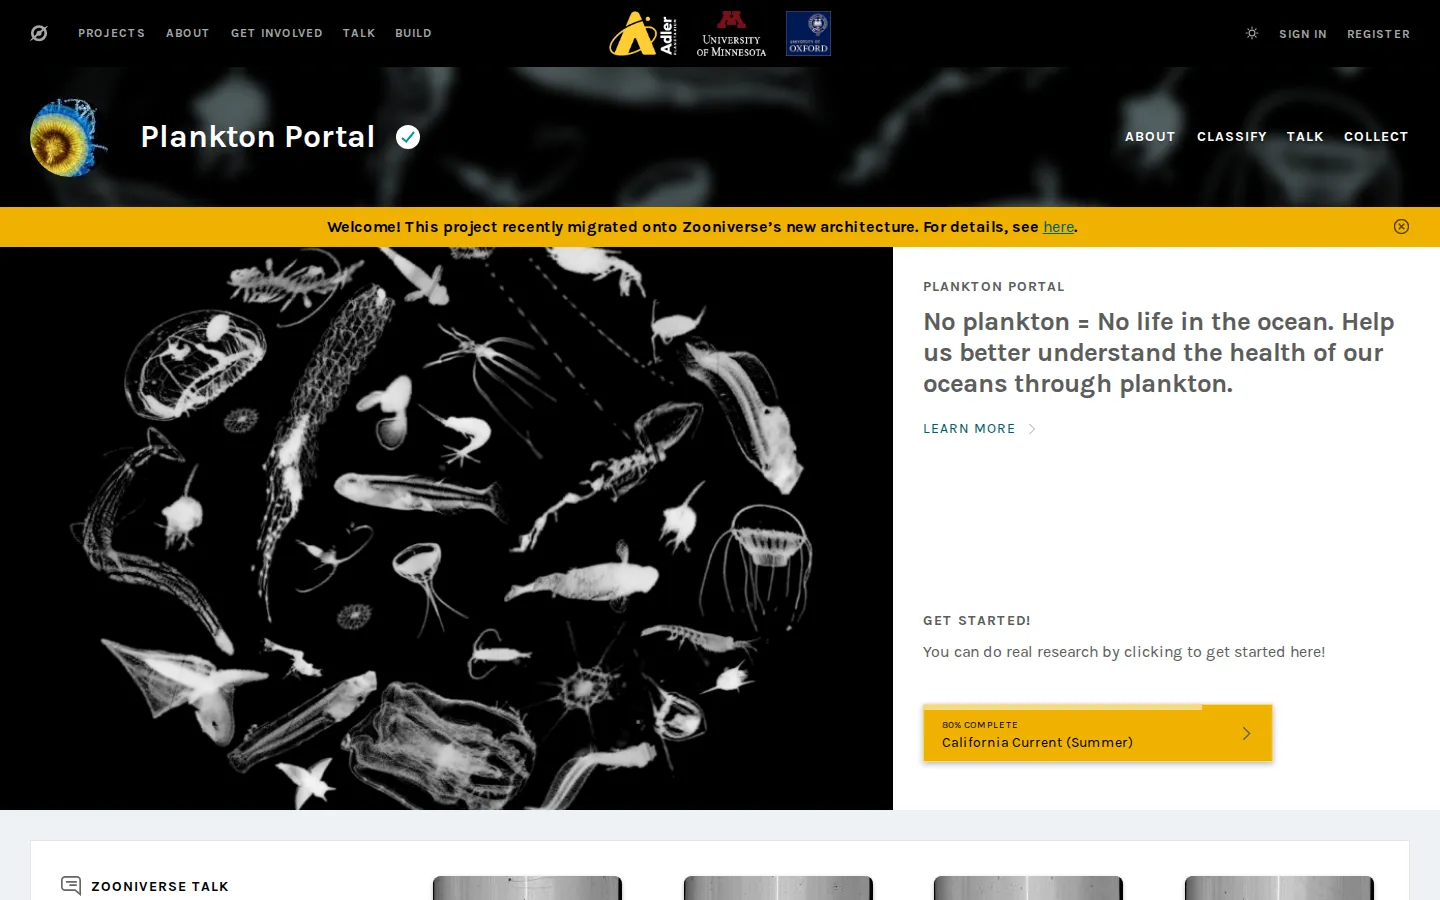Click the 'Plankton Portal' small label above headline
The width and height of the screenshot is (1440, 900).
point(994,287)
